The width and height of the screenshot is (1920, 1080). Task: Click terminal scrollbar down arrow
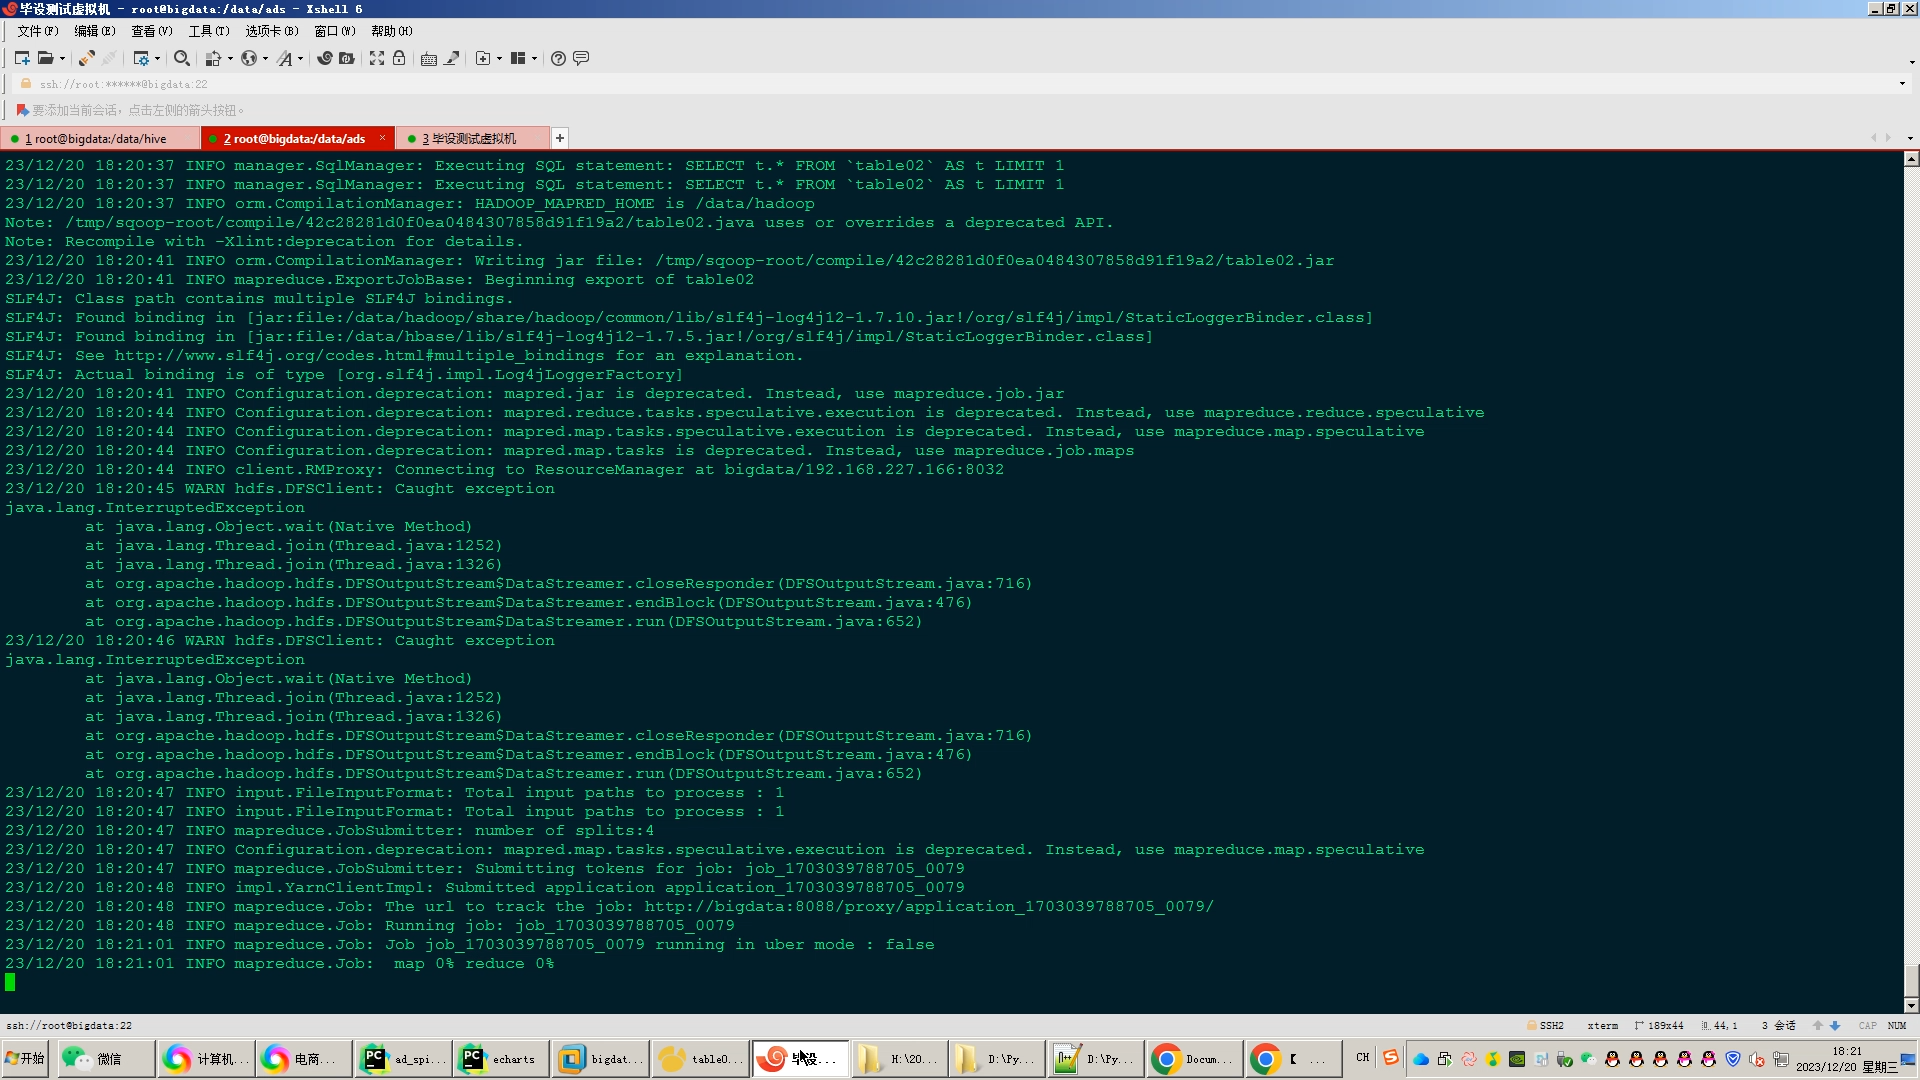click(1911, 1005)
